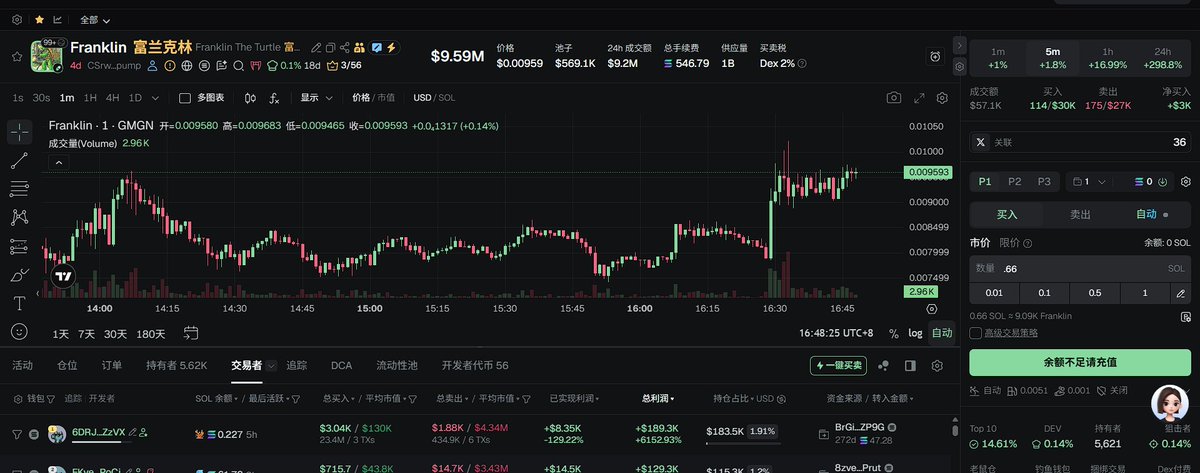Viewport: 1200px width, 473px height.
Task: Click the 一键买卖 button
Action: coord(839,366)
